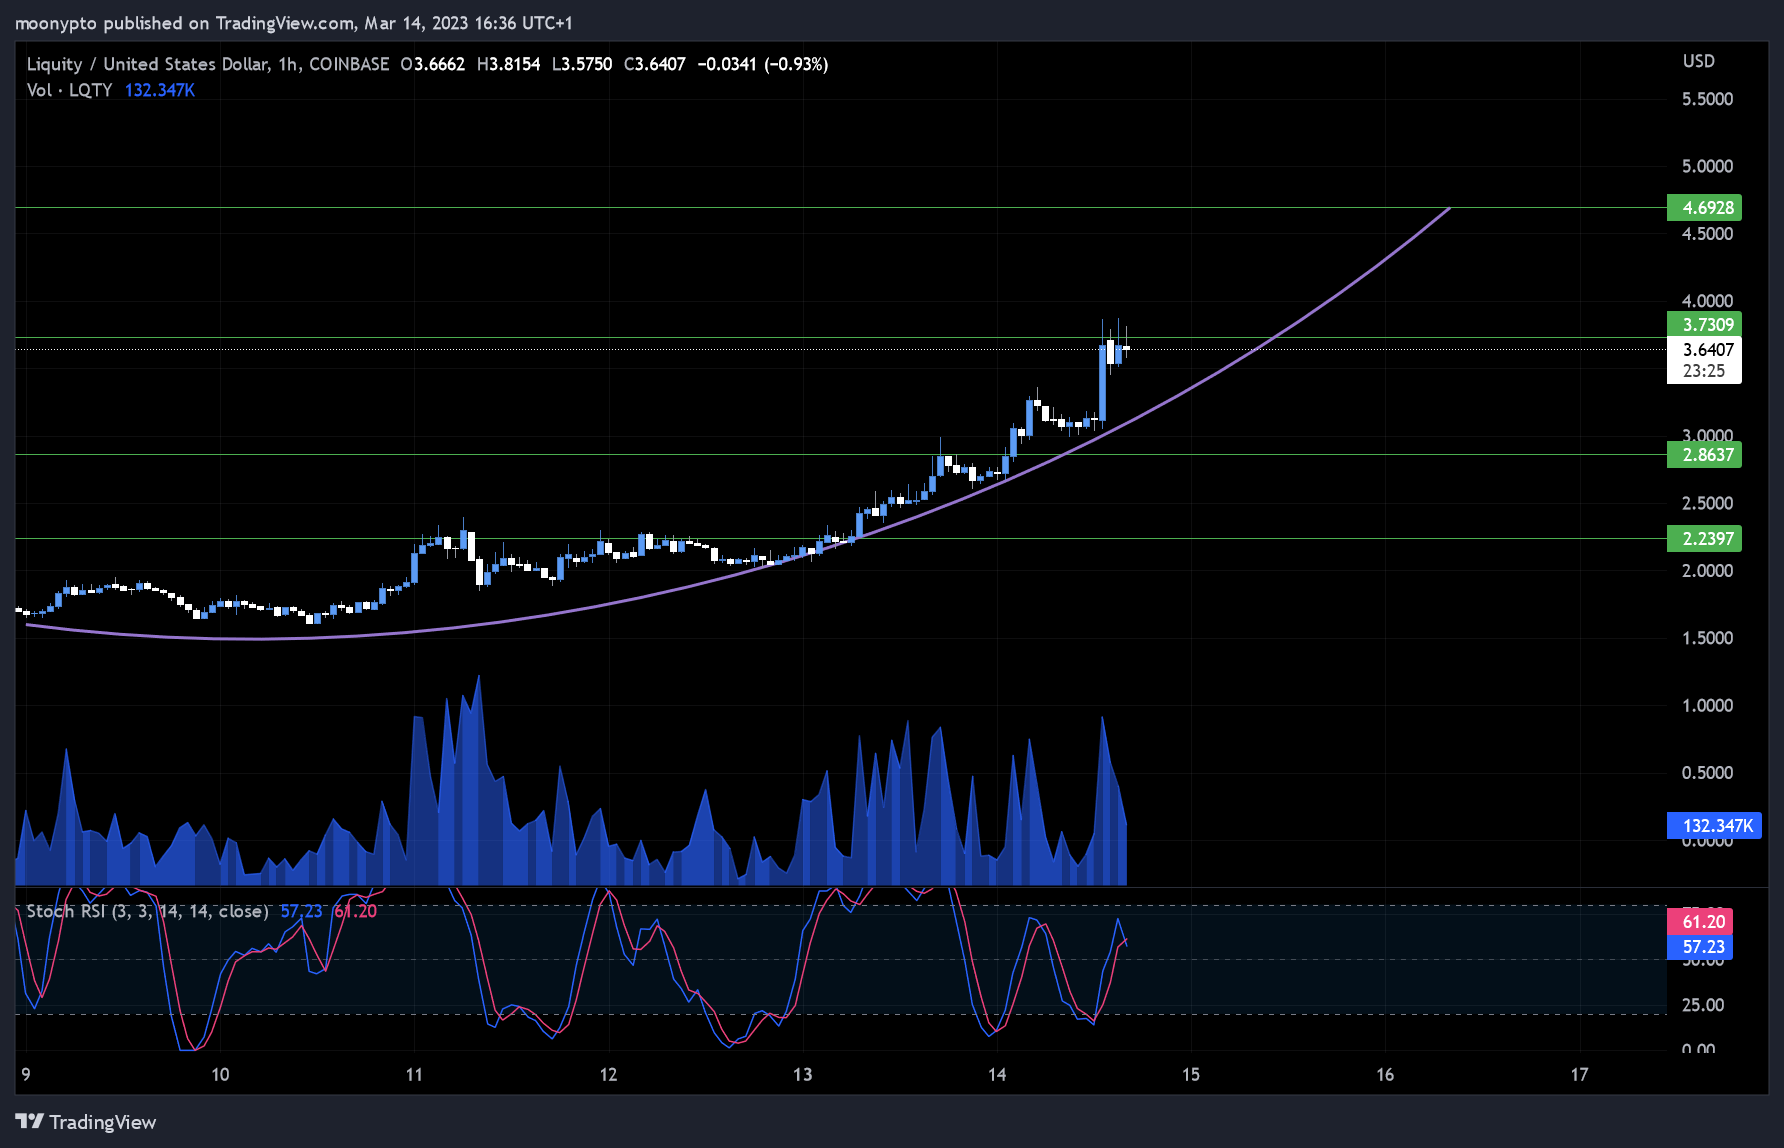Click the 25.00 Stoch RSI axis tick
1784x1148 pixels.
1703,1005
